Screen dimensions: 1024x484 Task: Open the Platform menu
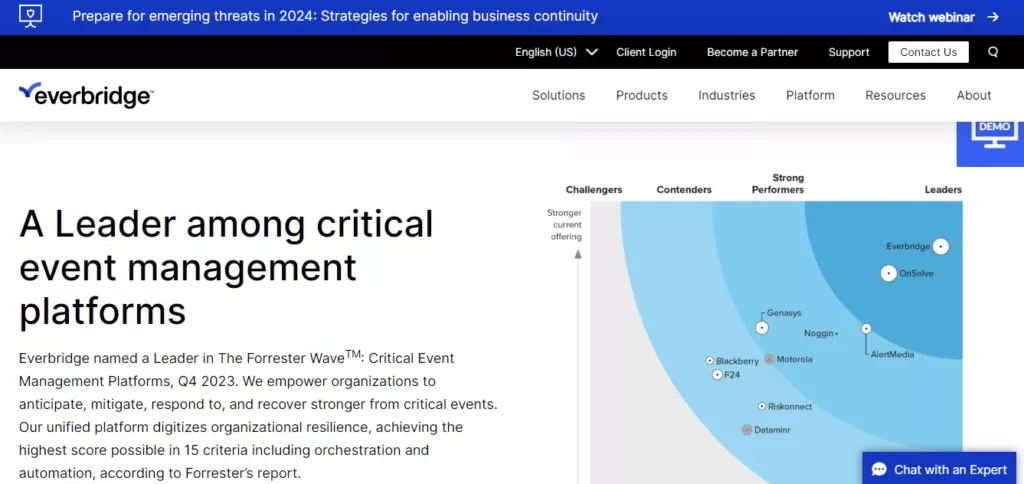tap(810, 95)
